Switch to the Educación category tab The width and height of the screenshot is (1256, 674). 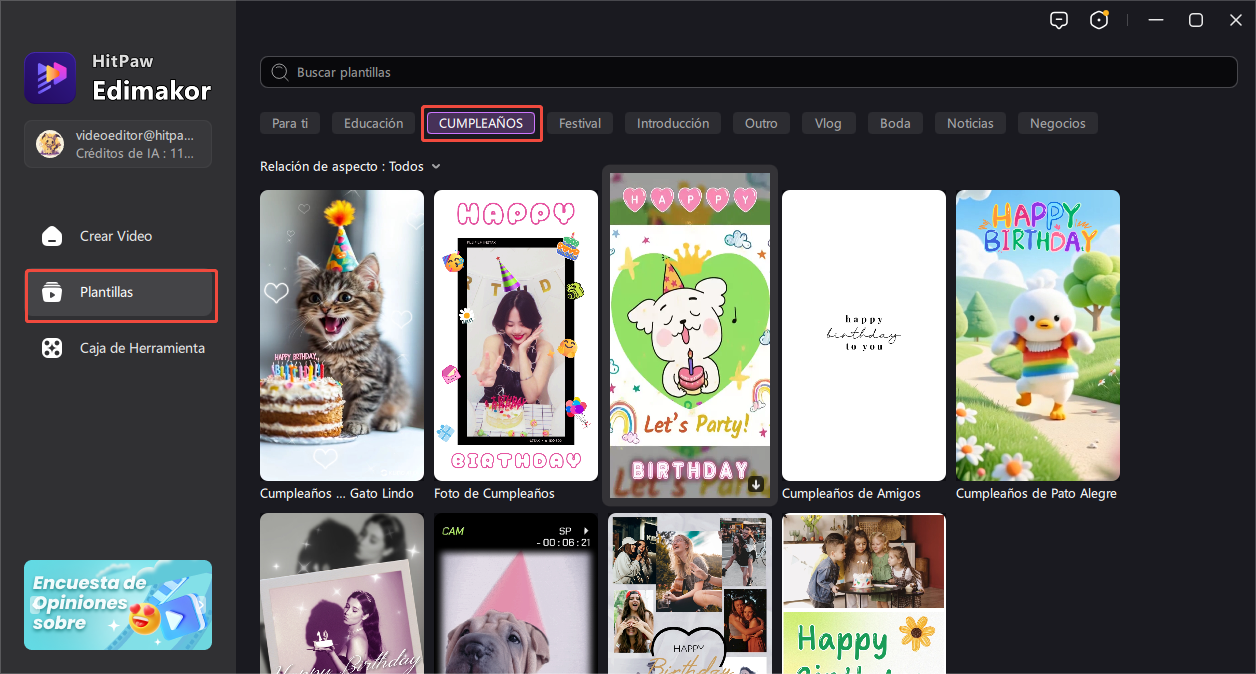coord(373,123)
